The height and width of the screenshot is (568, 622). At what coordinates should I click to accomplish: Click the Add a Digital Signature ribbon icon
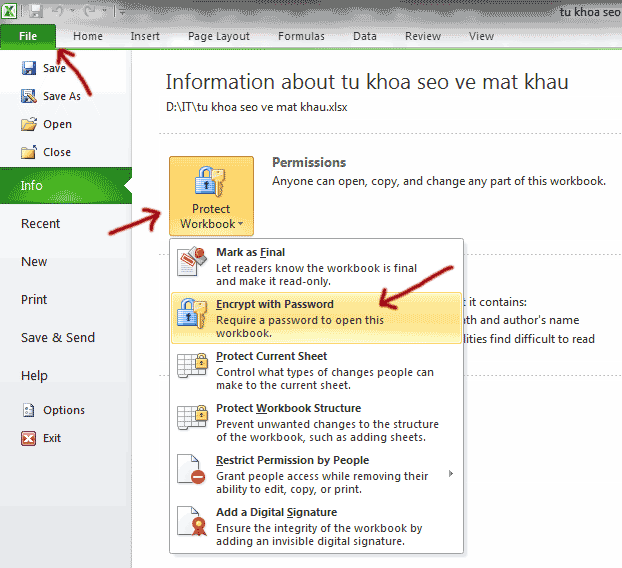tap(192, 522)
